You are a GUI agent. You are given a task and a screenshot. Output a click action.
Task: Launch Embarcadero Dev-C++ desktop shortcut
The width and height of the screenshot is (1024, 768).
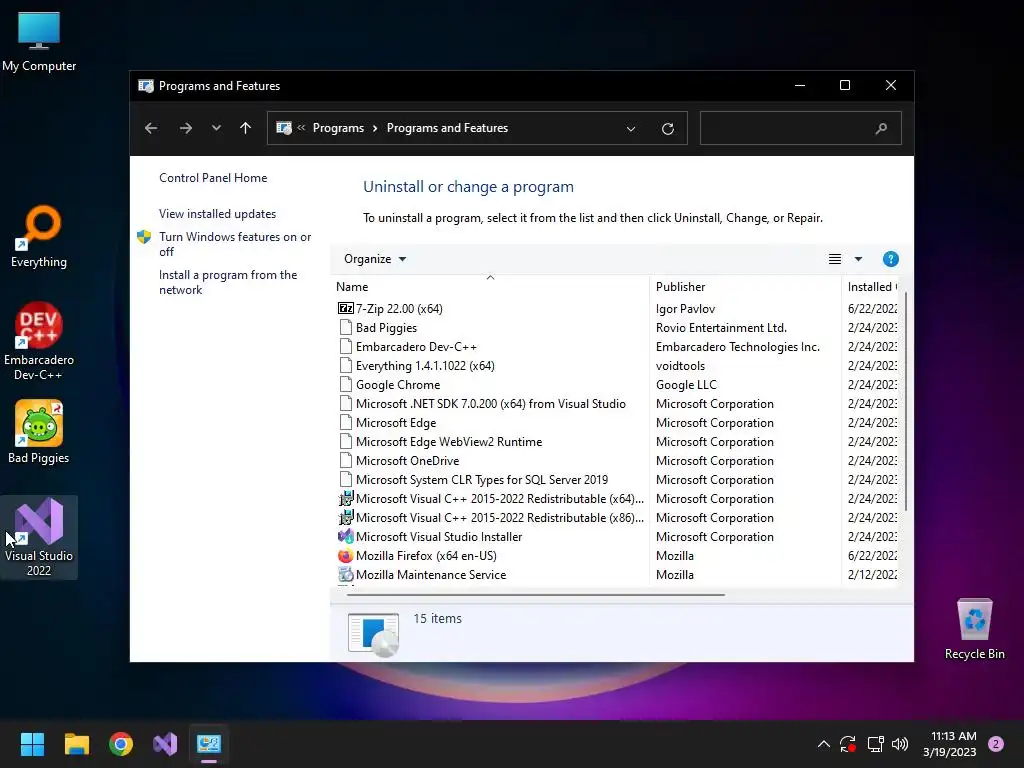[x=39, y=341]
